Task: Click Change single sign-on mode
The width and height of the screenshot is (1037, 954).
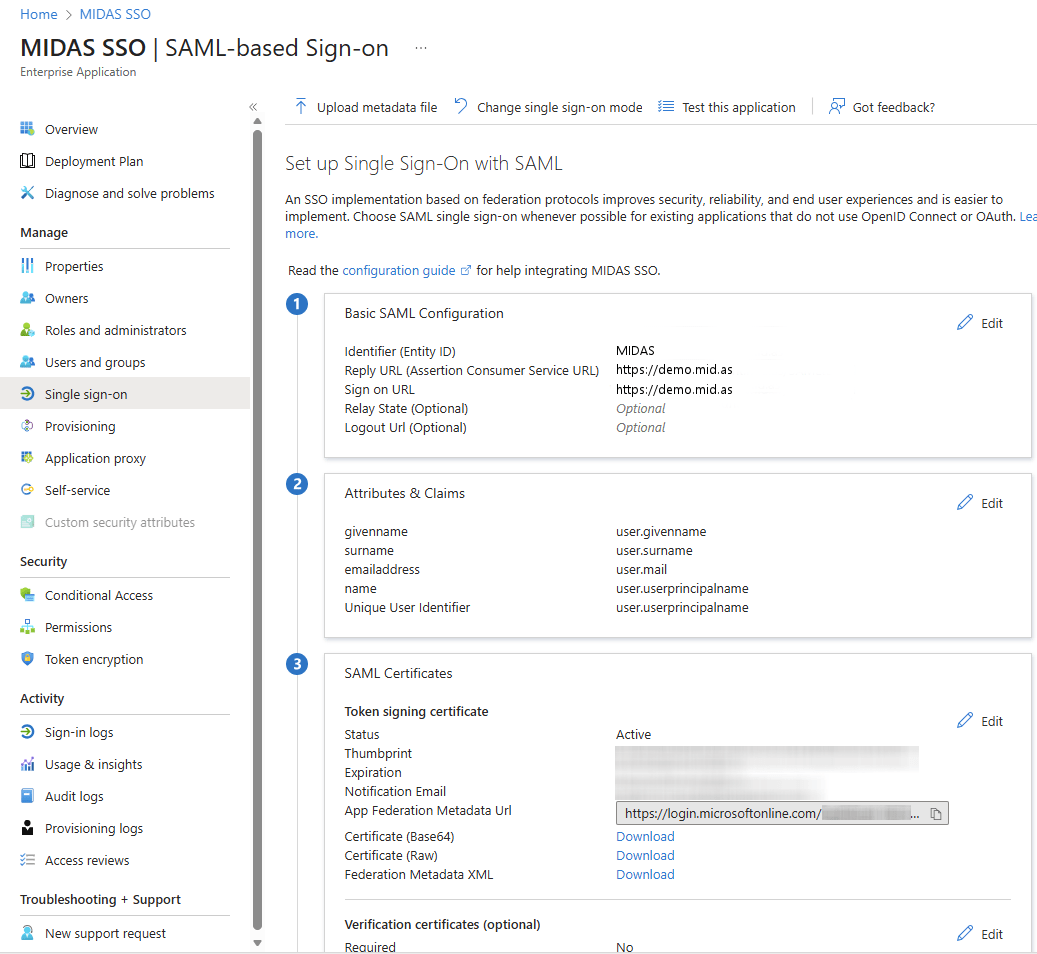Action: pos(559,106)
